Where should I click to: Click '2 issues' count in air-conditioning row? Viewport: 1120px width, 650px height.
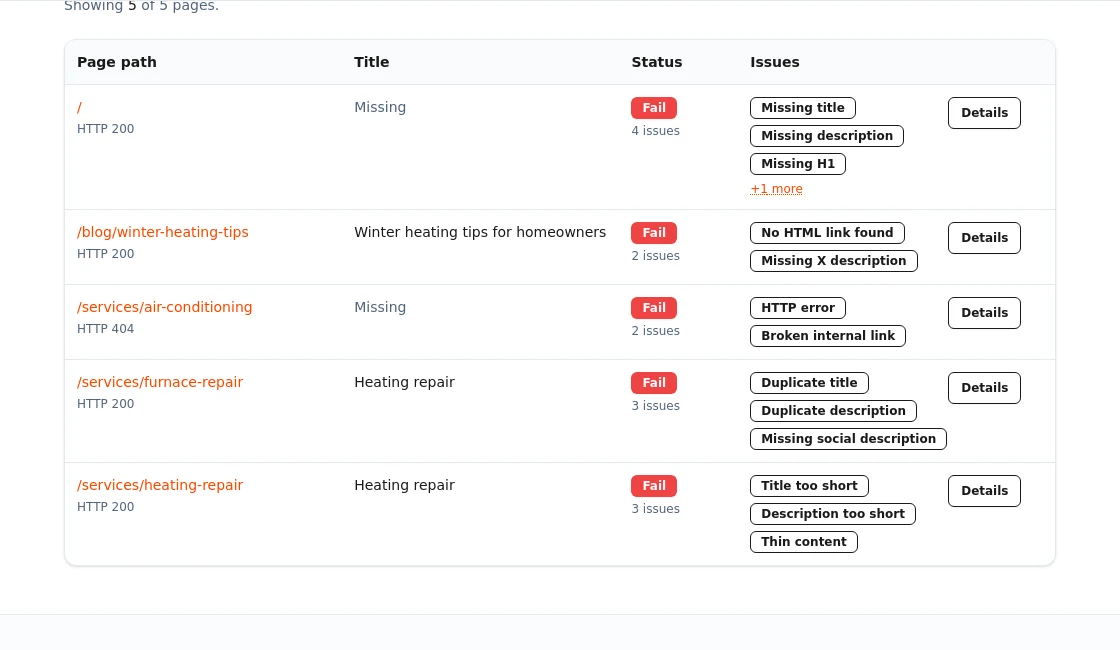point(655,331)
